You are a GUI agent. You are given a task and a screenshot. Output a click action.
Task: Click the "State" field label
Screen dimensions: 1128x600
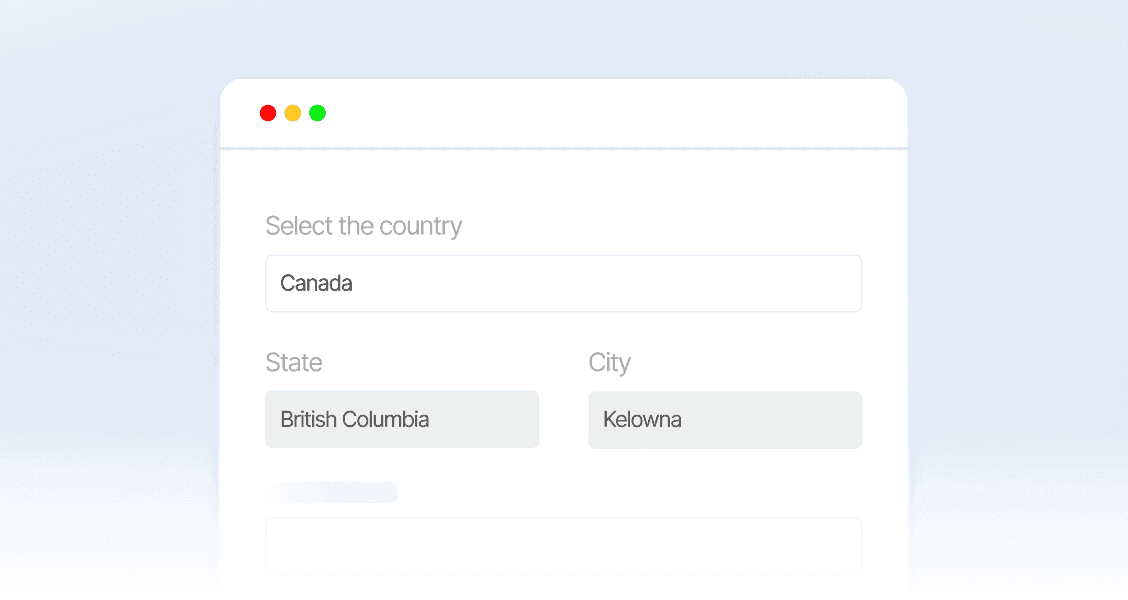pyautogui.click(x=294, y=362)
